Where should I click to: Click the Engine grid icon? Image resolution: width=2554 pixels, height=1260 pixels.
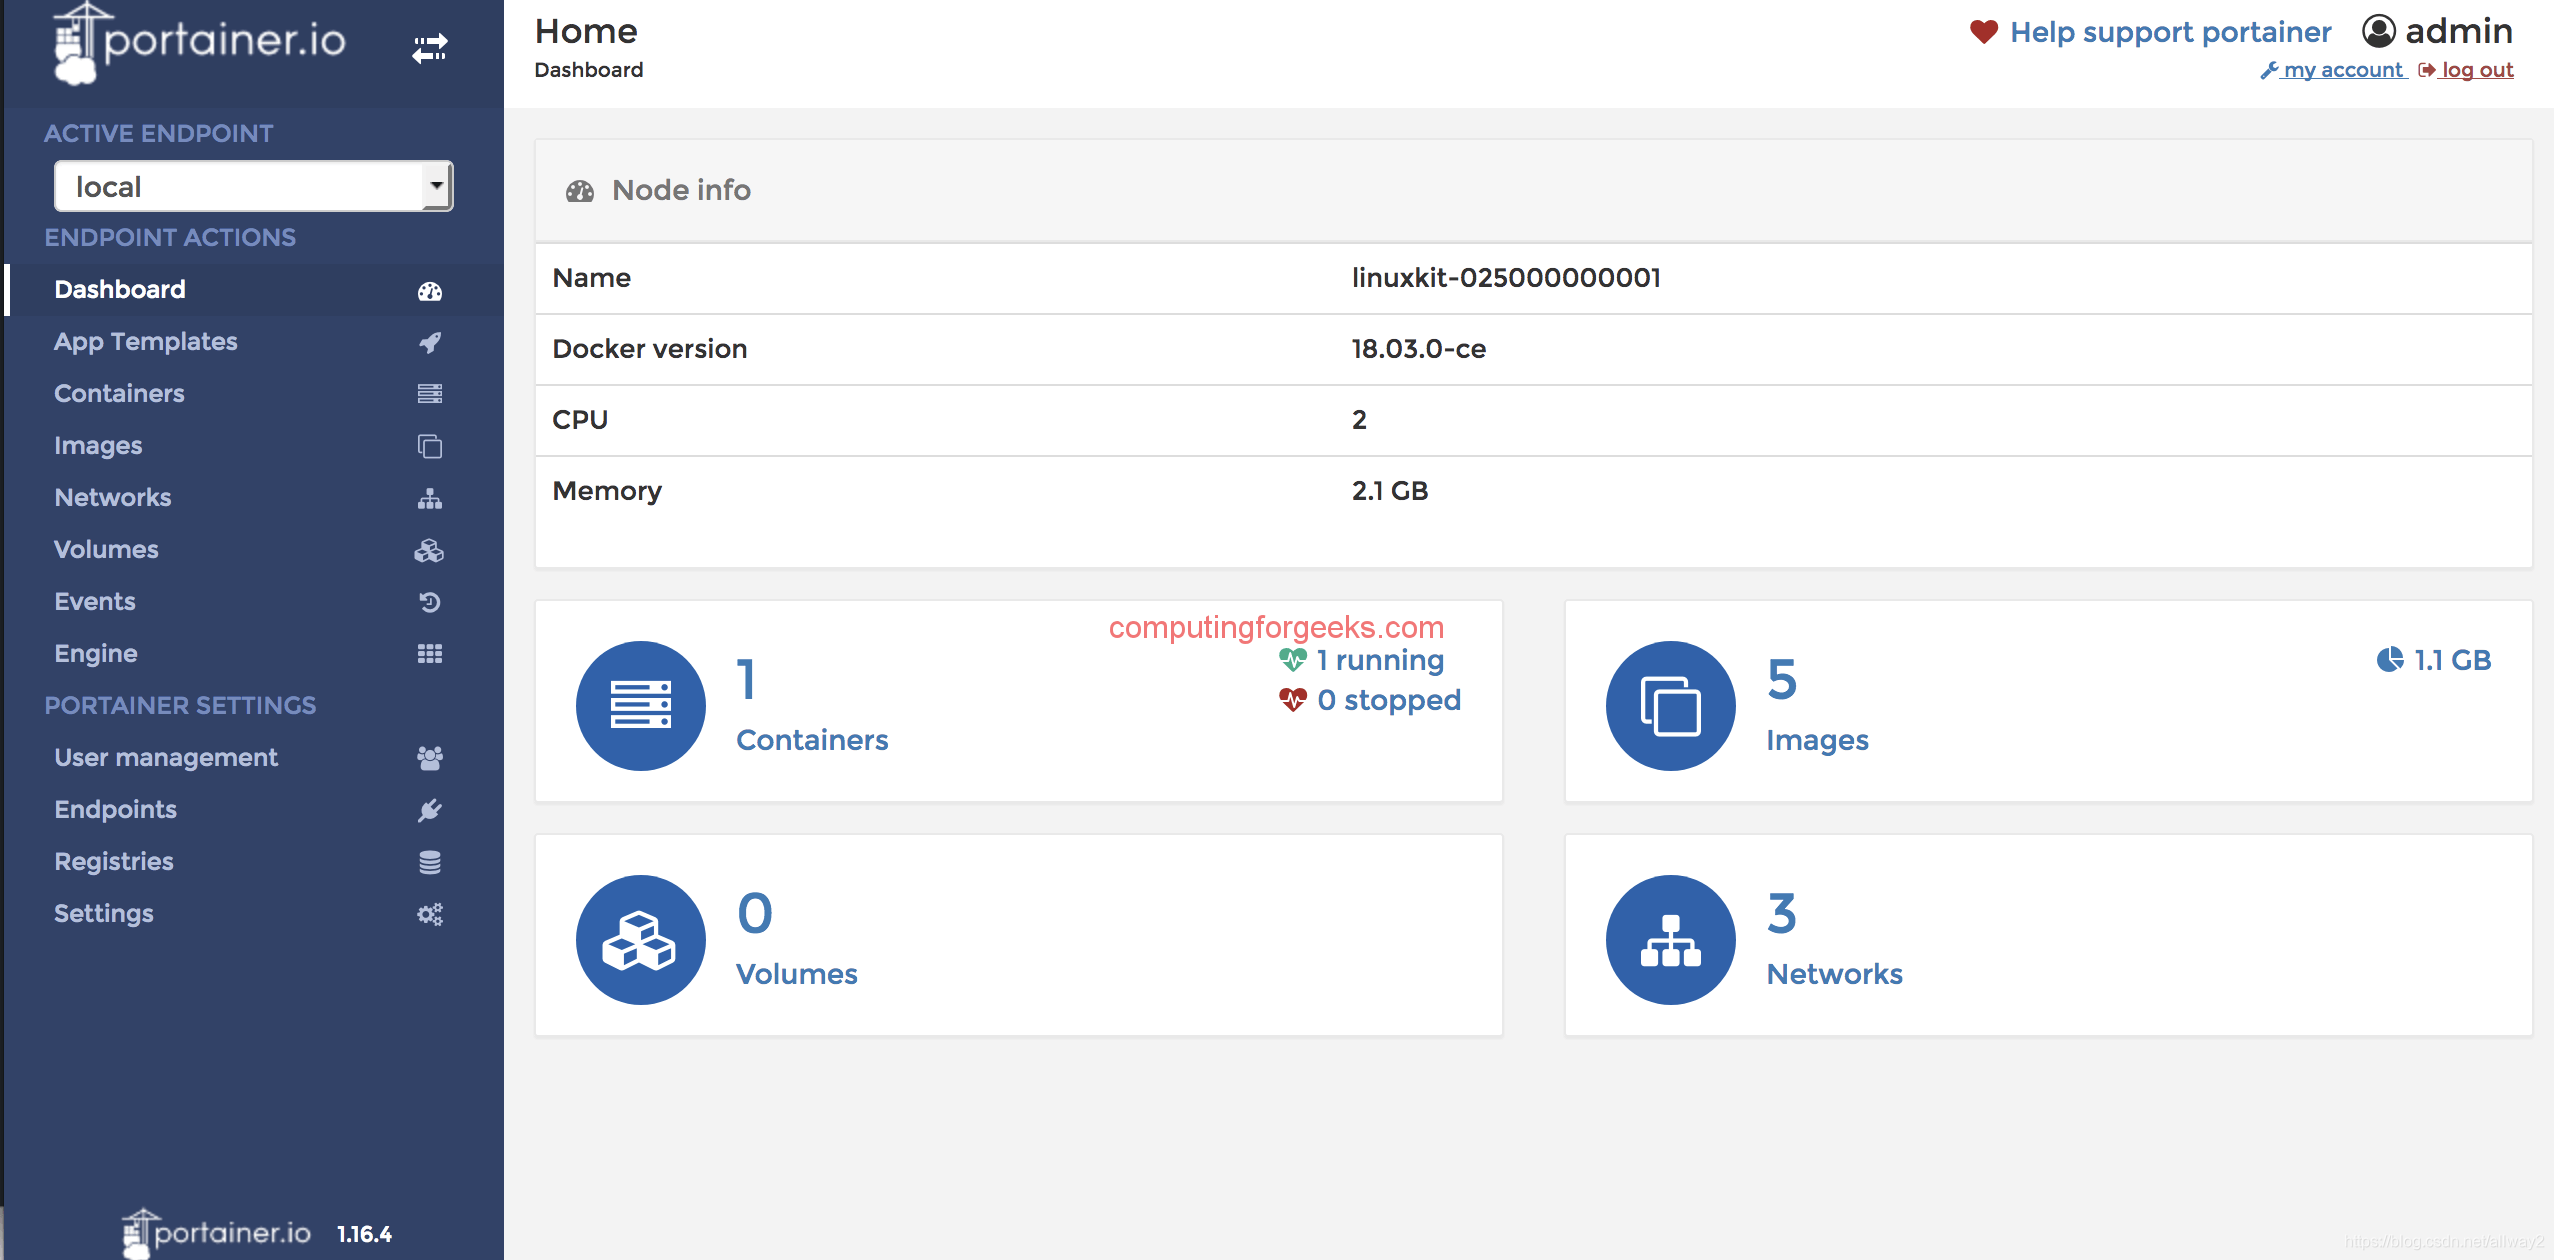pyautogui.click(x=430, y=654)
